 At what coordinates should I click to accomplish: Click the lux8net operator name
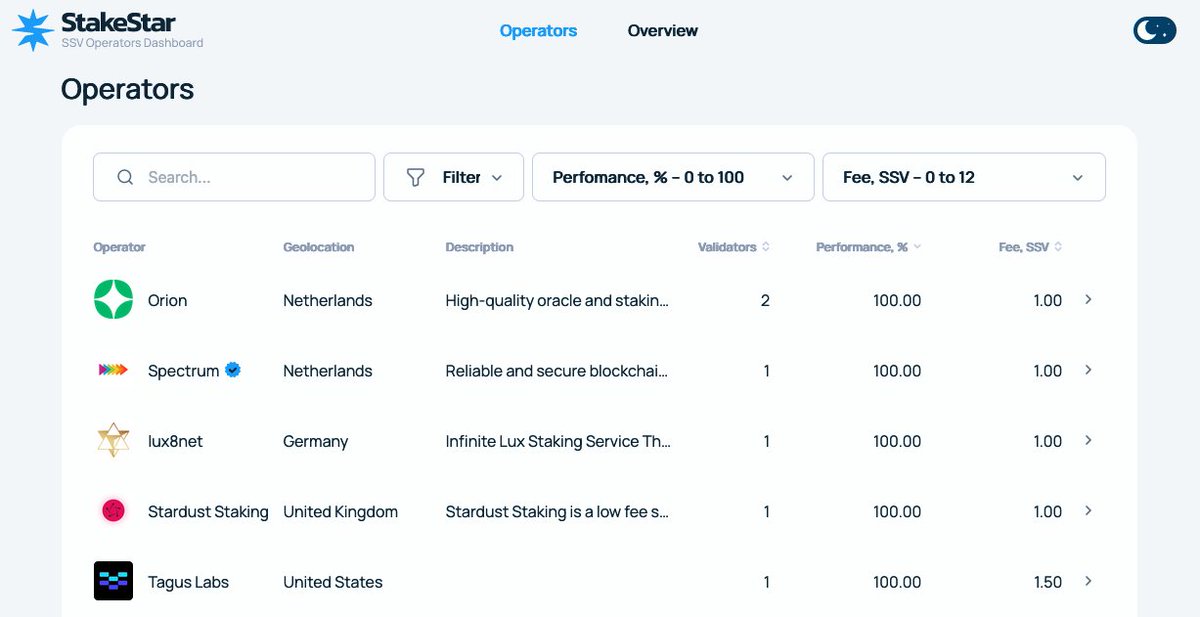175,441
